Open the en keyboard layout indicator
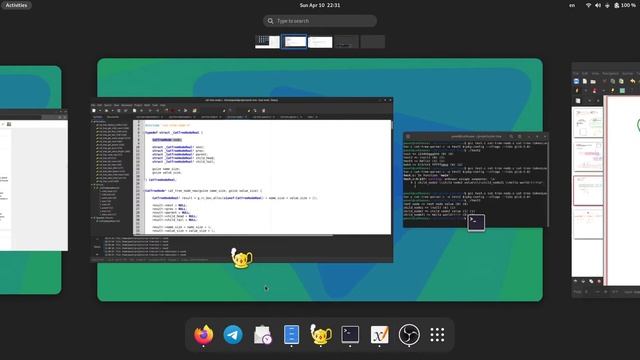This screenshot has width=640, height=360. click(572, 5)
